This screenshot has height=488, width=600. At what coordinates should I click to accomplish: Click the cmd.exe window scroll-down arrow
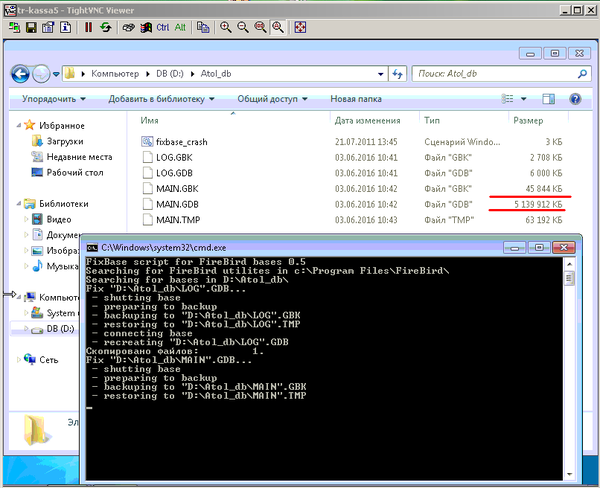pyautogui.click(x=569, y=475)
